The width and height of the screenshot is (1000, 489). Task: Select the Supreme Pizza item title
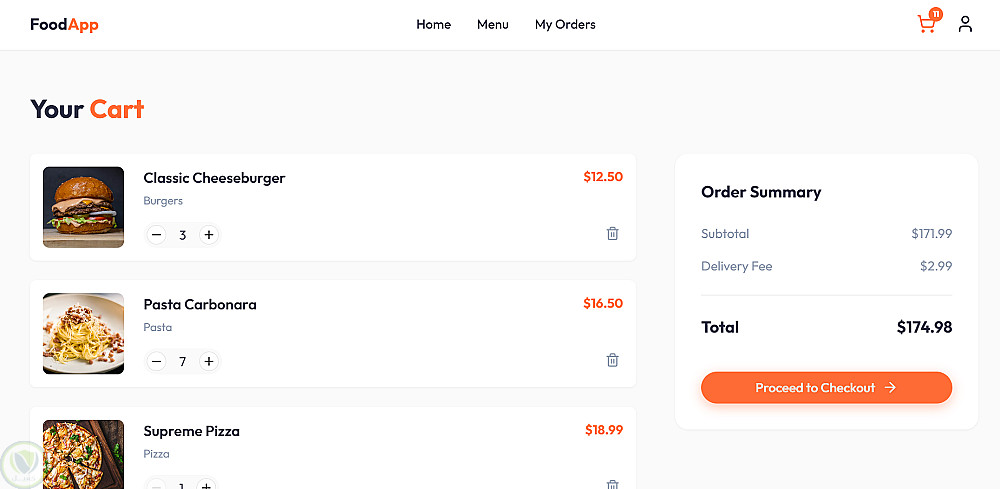[x=191, y=432]
